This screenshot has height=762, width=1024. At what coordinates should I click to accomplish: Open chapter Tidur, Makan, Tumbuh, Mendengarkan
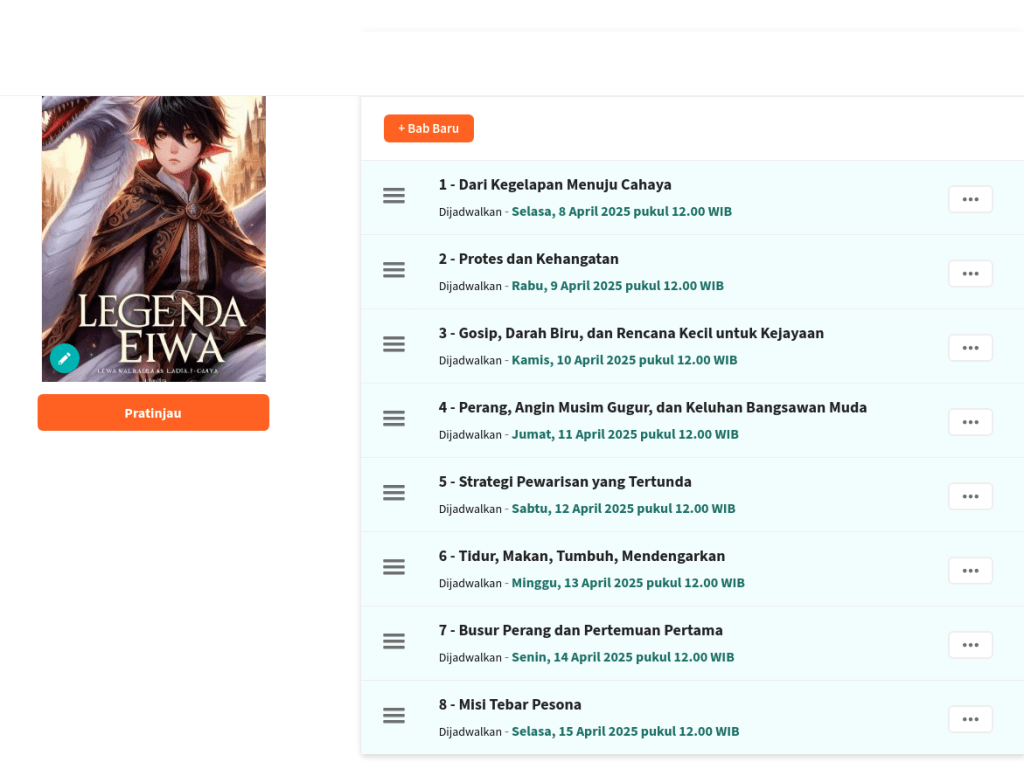pos(581,556)
